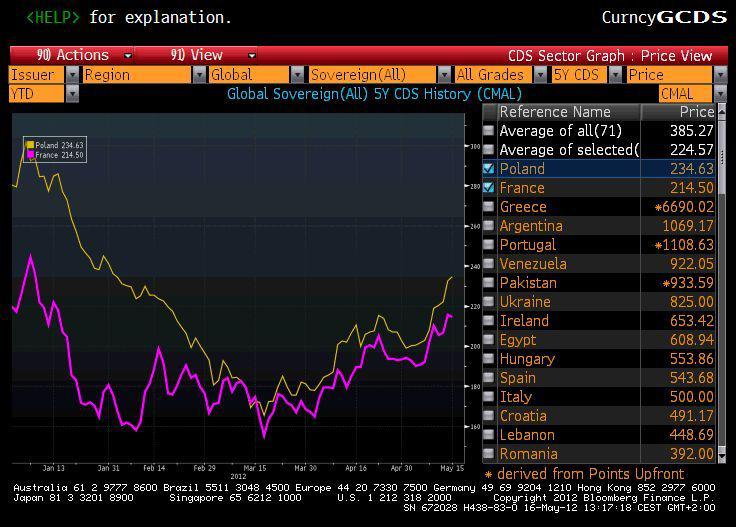
Task: Click the Price column header
Action: pyautogui.click(x=678, y=112)
